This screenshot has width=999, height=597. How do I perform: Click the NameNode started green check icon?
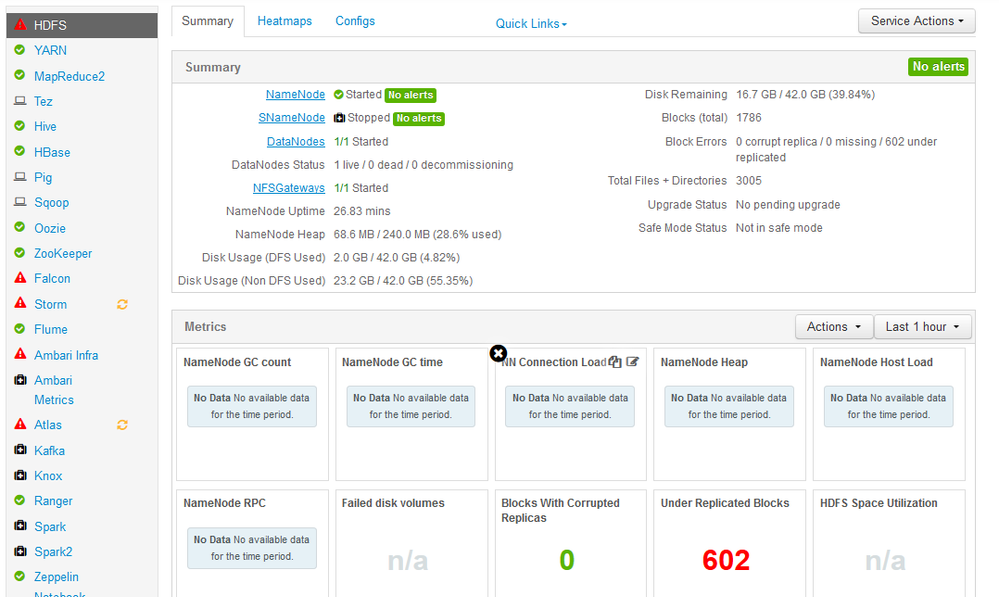pos(338,95)
